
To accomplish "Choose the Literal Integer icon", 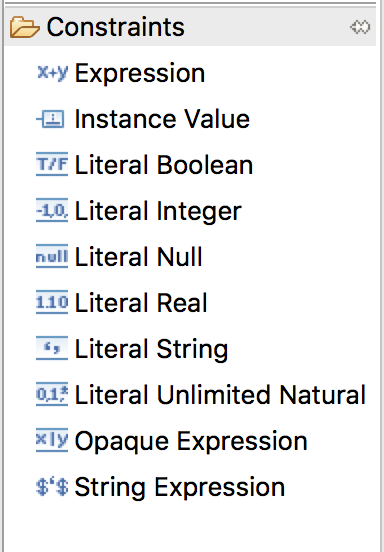I will [52, 211].
